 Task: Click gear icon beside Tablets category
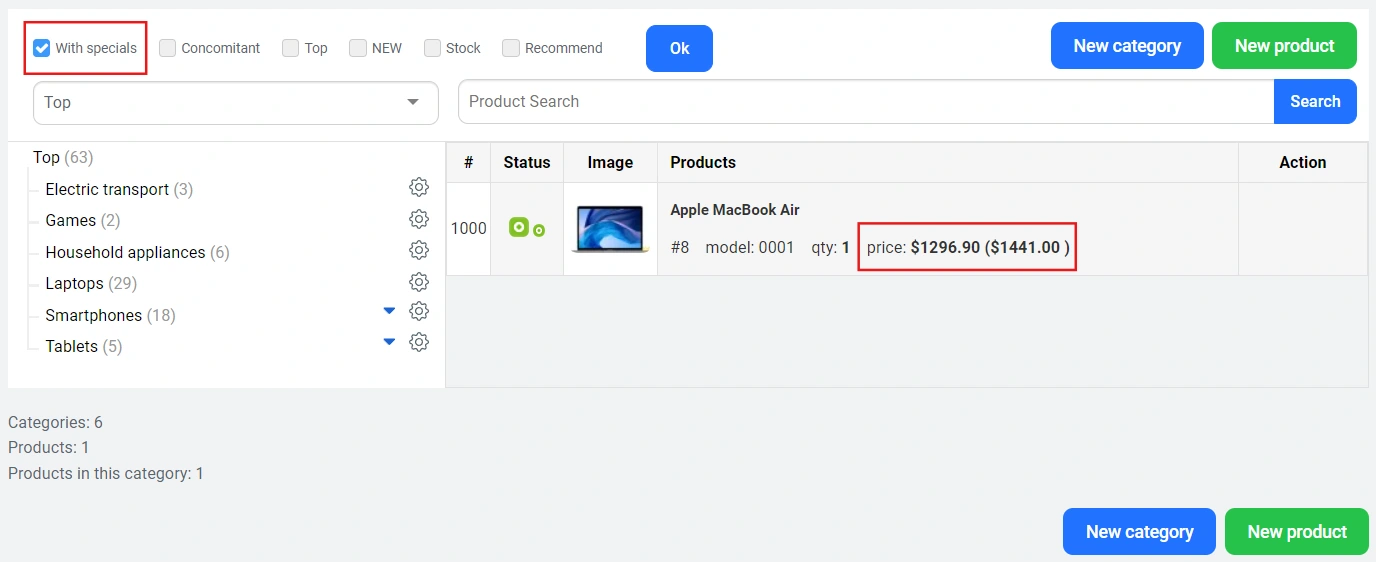pyautogui.click(x=419, y=342)
